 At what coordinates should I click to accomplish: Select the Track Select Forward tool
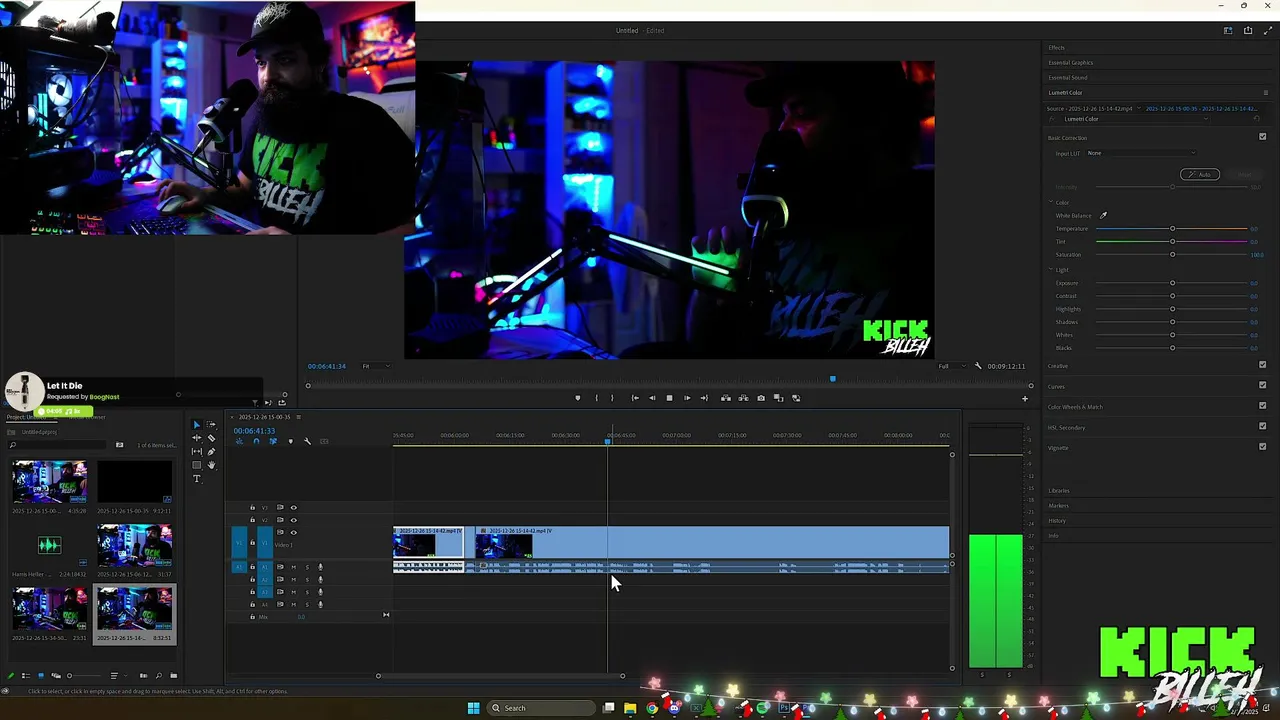(210, 424)
